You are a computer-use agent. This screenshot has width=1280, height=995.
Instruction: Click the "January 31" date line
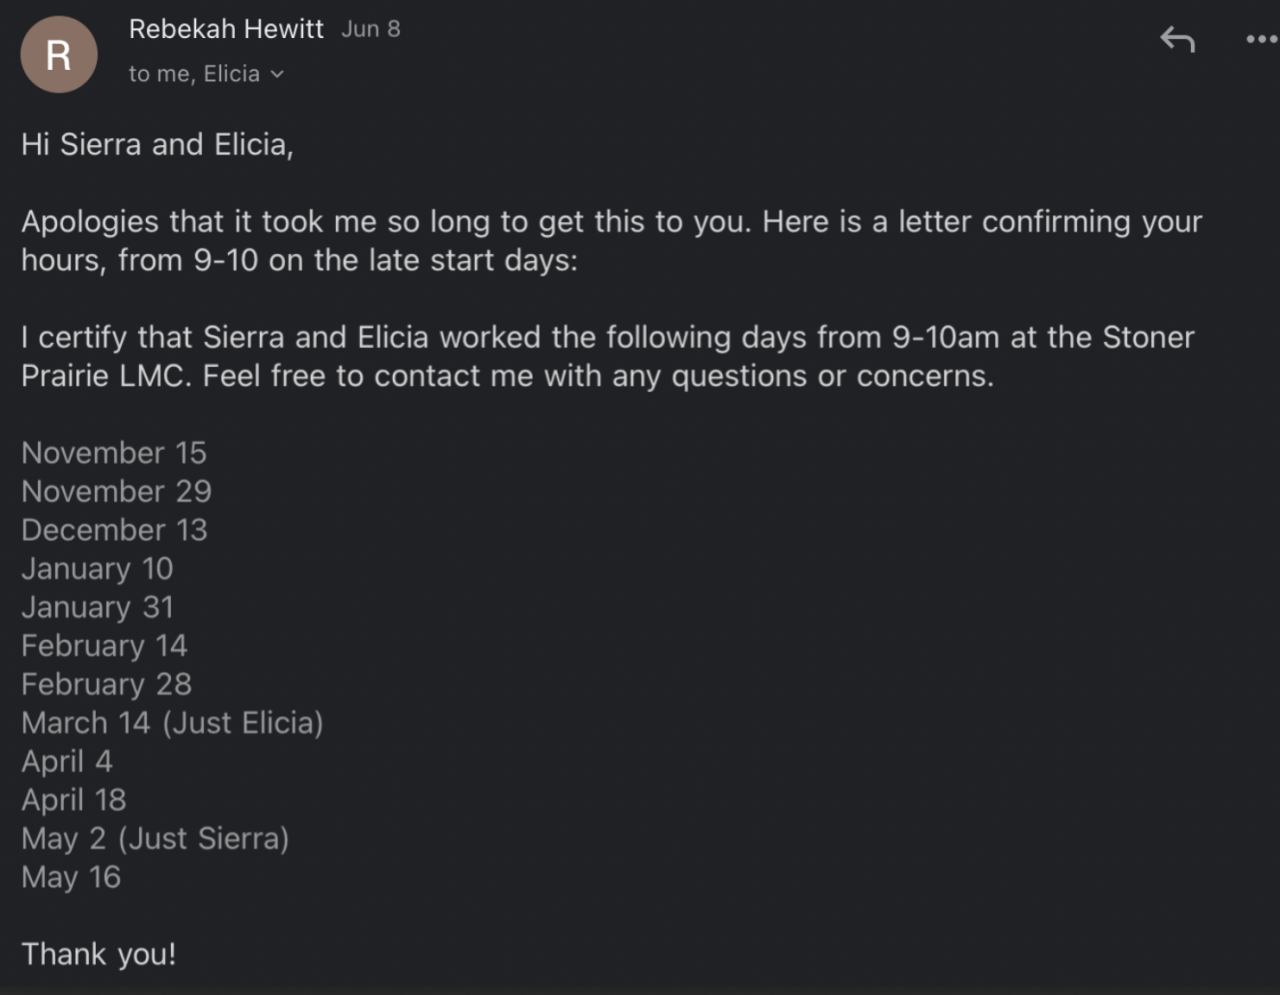[98, 607]
